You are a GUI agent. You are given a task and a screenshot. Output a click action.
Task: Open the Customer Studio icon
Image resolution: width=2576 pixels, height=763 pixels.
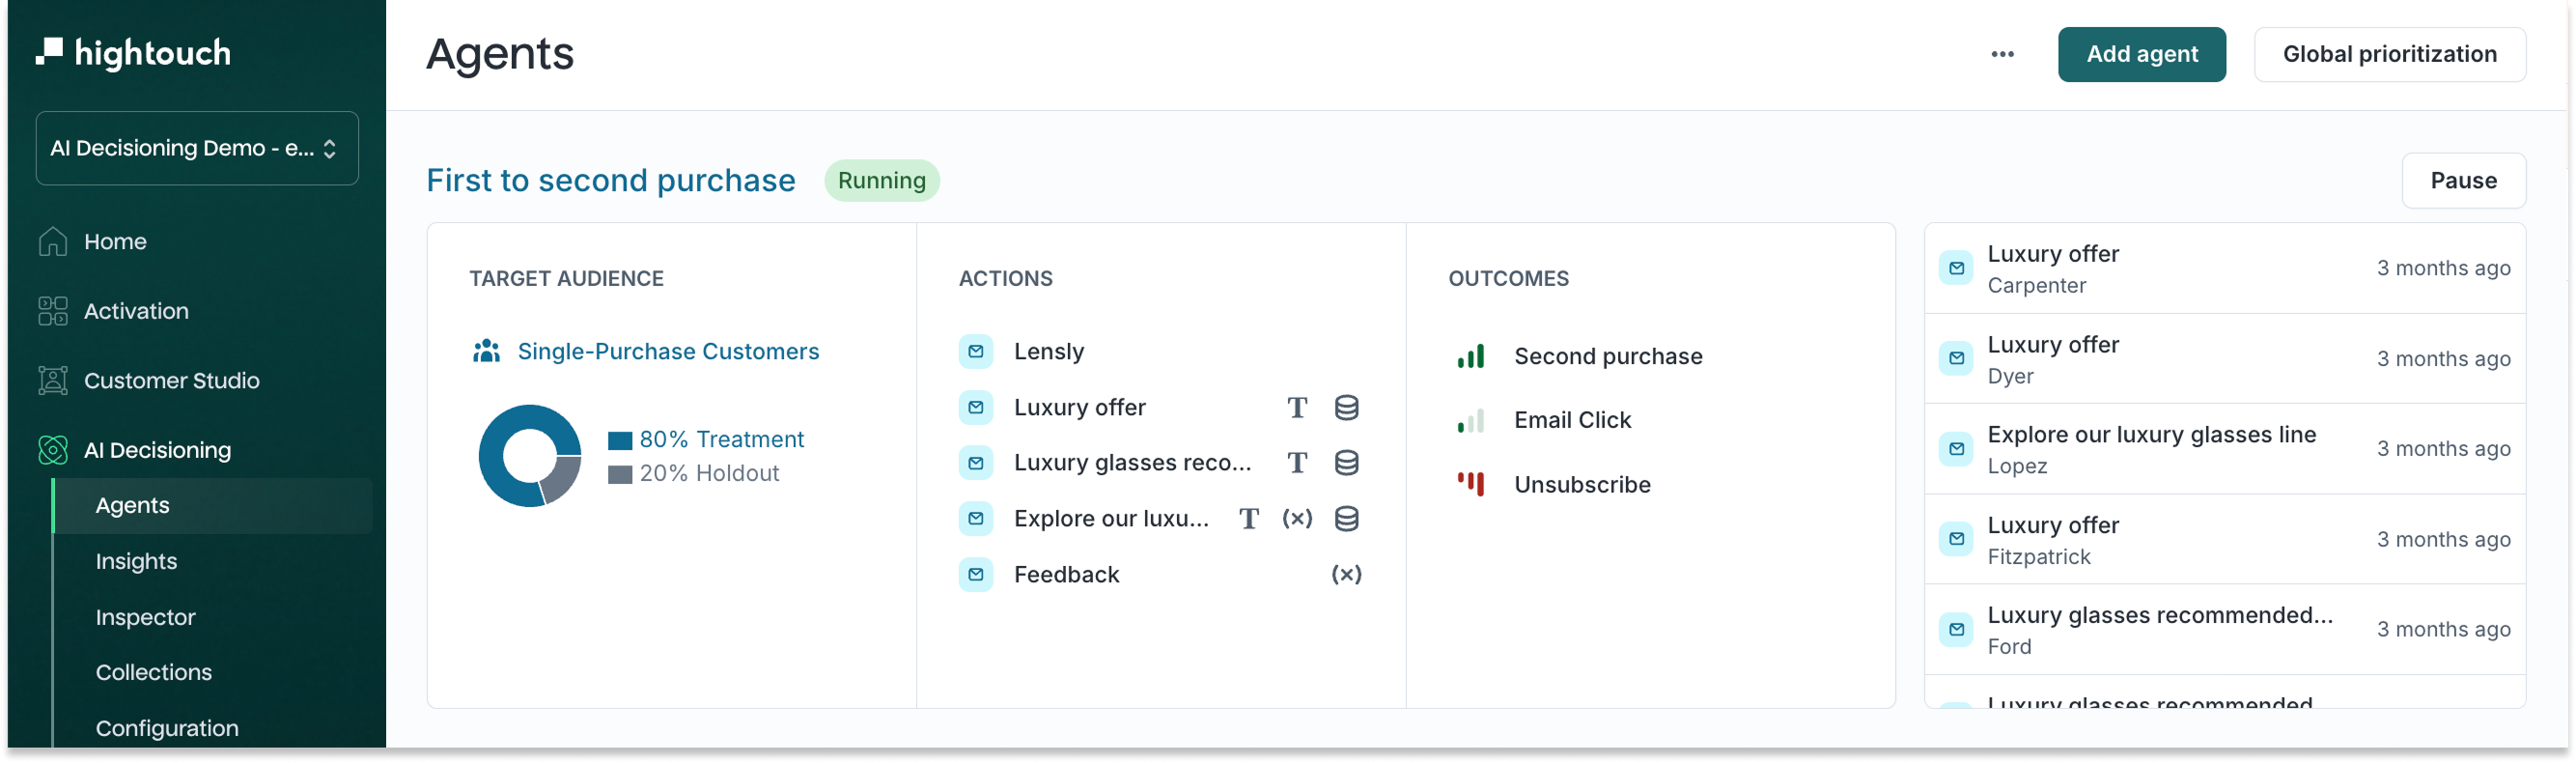coord(53,381)
